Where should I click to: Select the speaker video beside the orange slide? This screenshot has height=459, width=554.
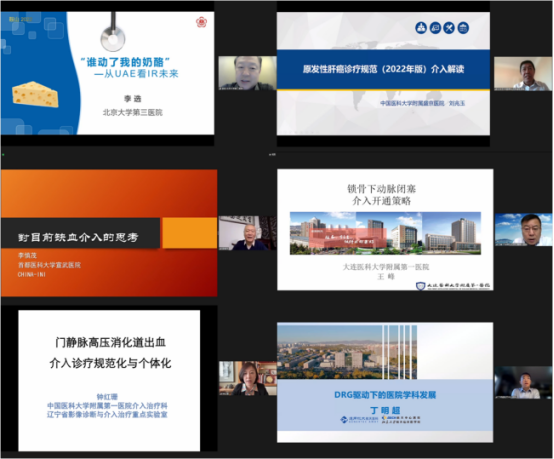(247, 233)
